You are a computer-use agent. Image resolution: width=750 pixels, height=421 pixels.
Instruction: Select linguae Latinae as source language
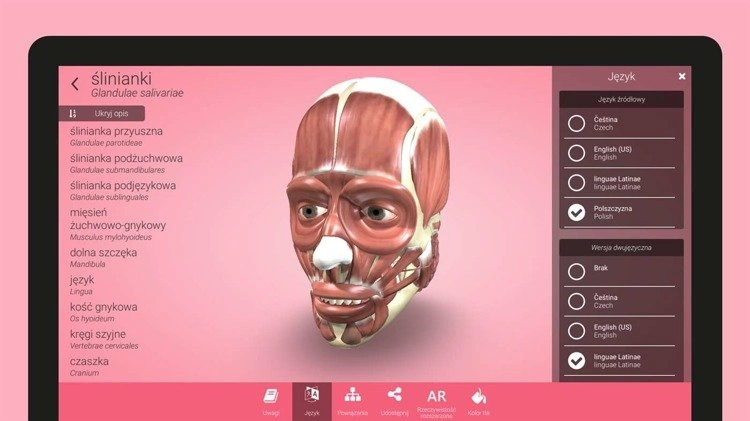click(576, 182)
